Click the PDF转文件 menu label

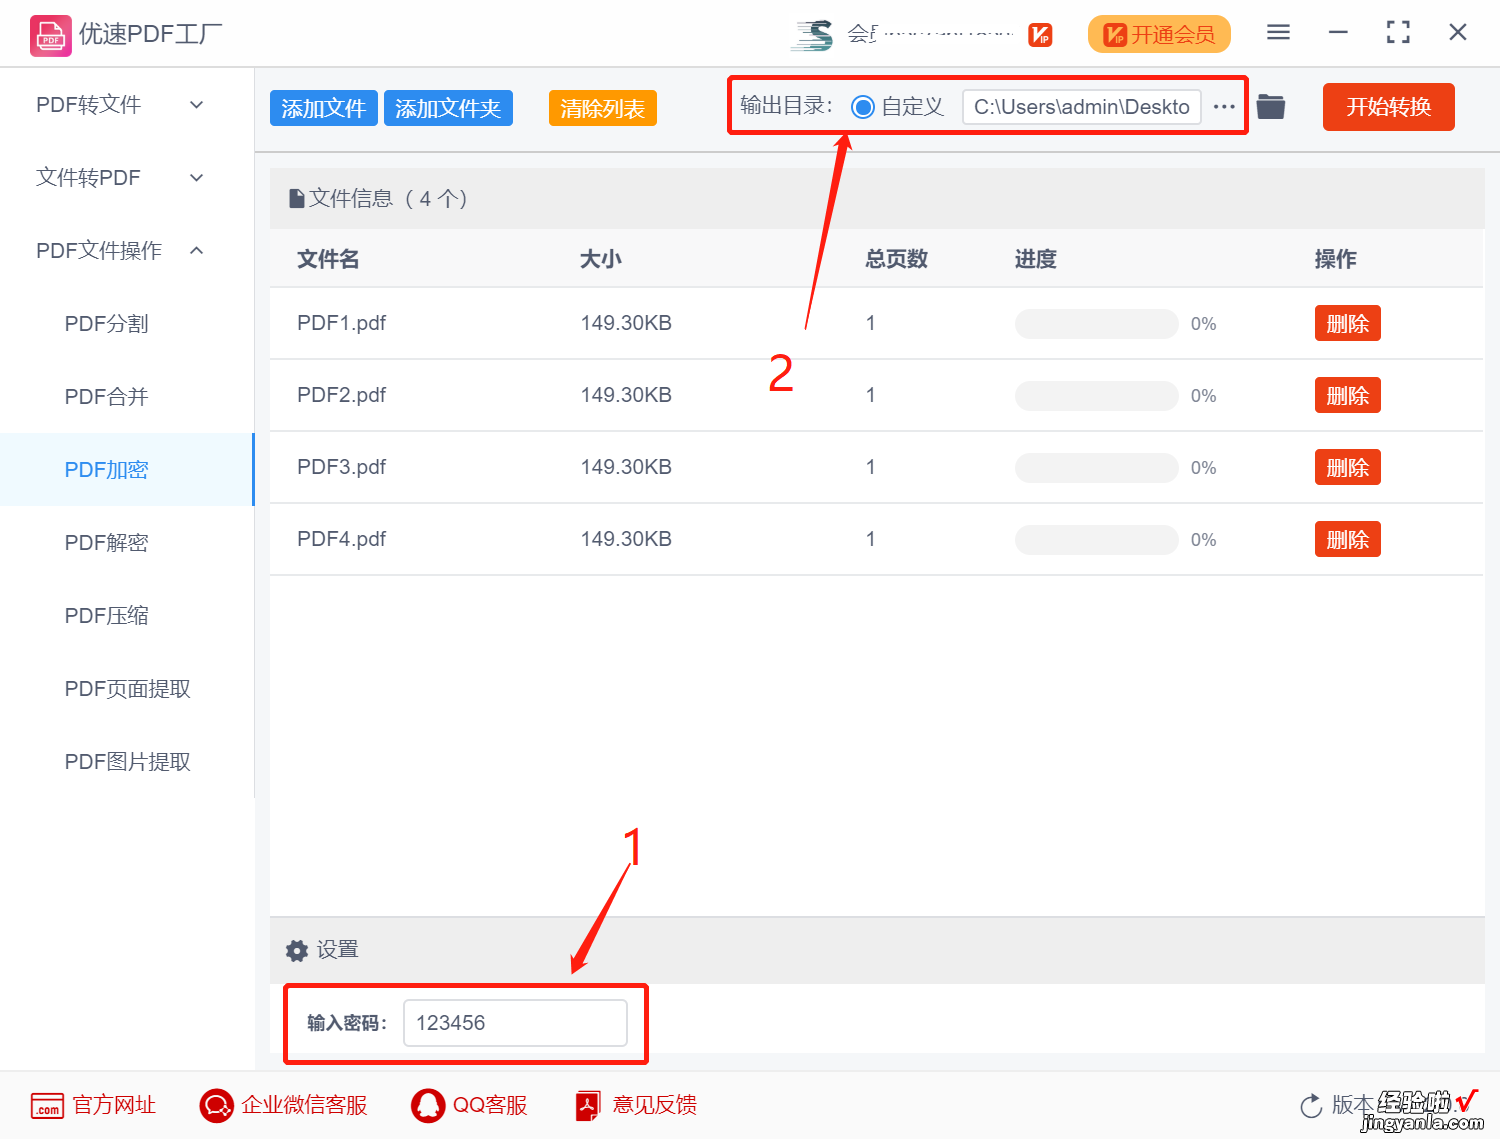tap(88, 104)
